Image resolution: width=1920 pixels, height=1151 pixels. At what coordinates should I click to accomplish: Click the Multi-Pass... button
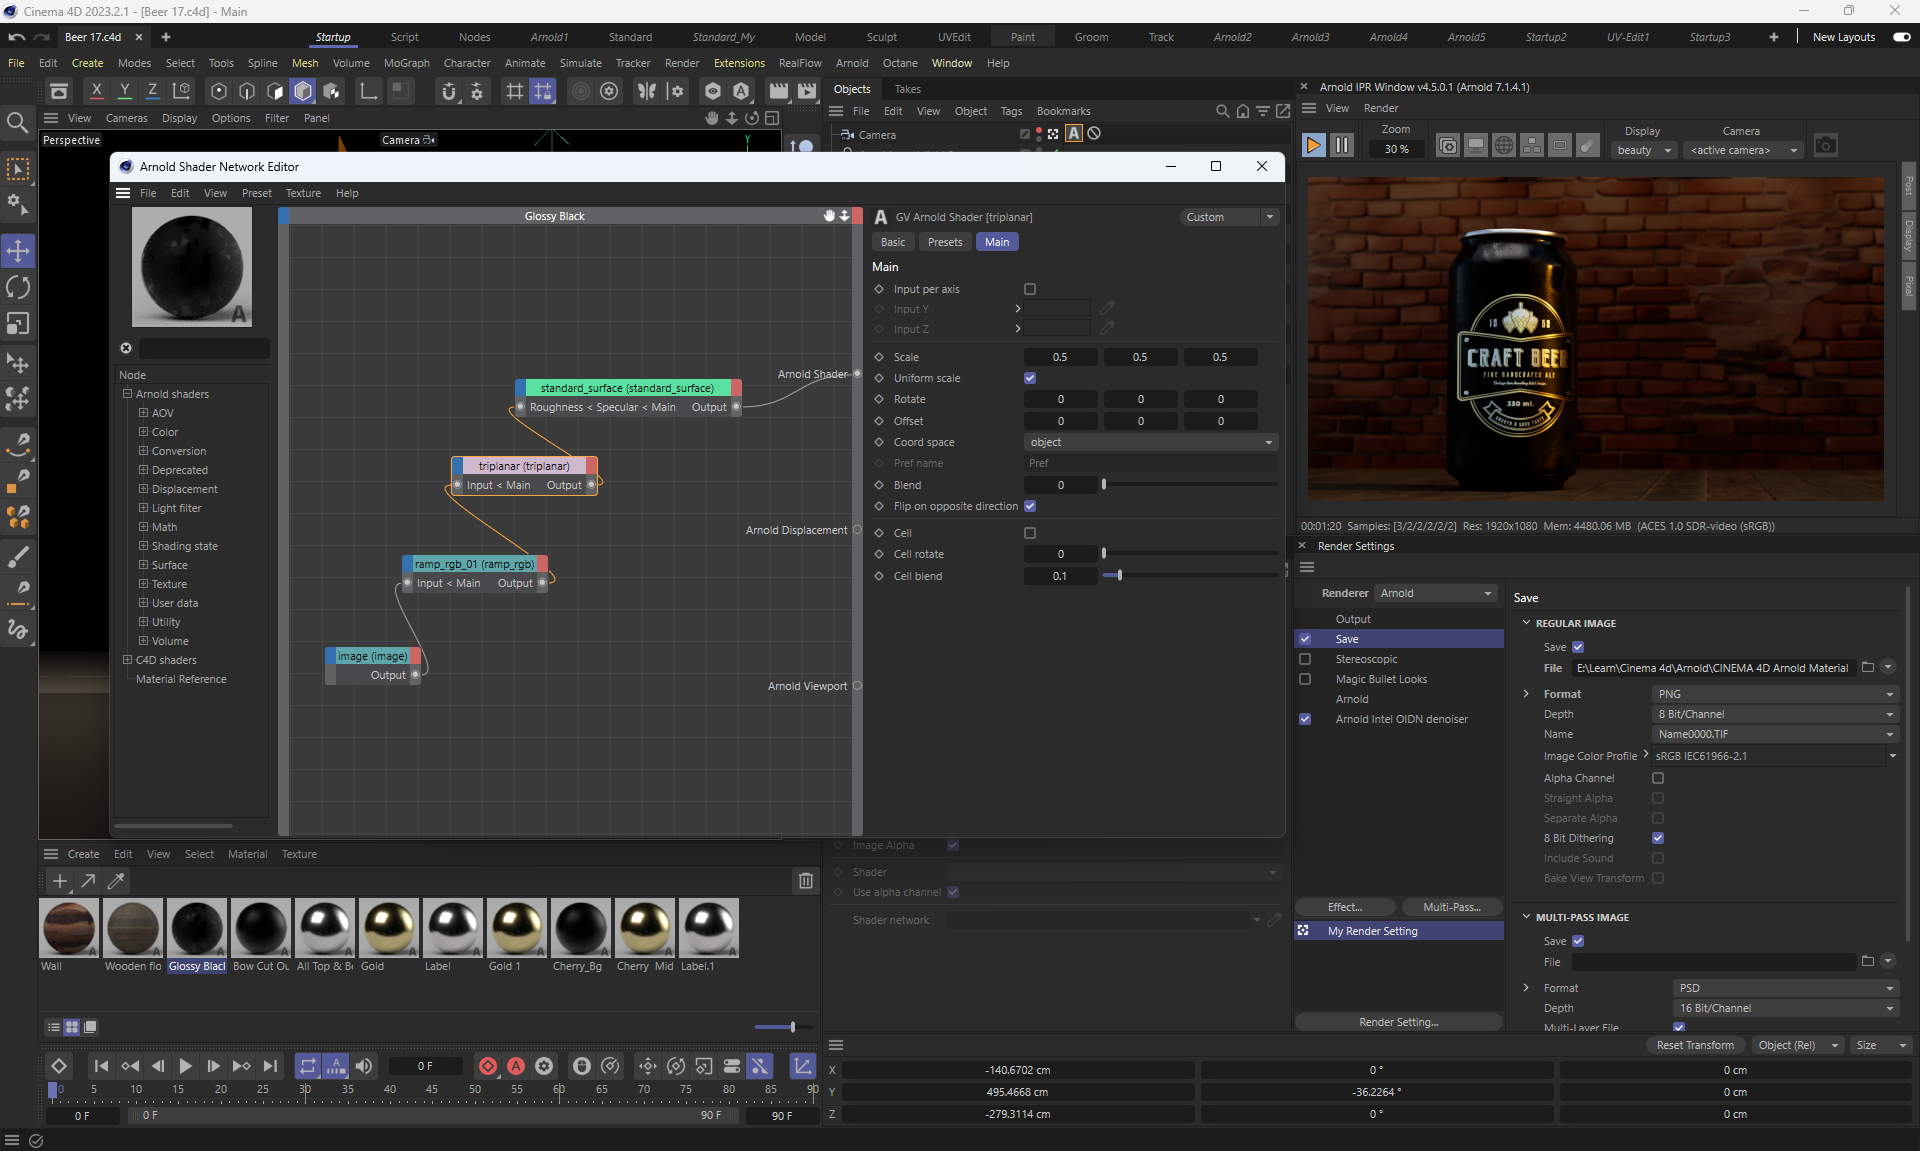pyautogui.click(x=1451, y=907)
